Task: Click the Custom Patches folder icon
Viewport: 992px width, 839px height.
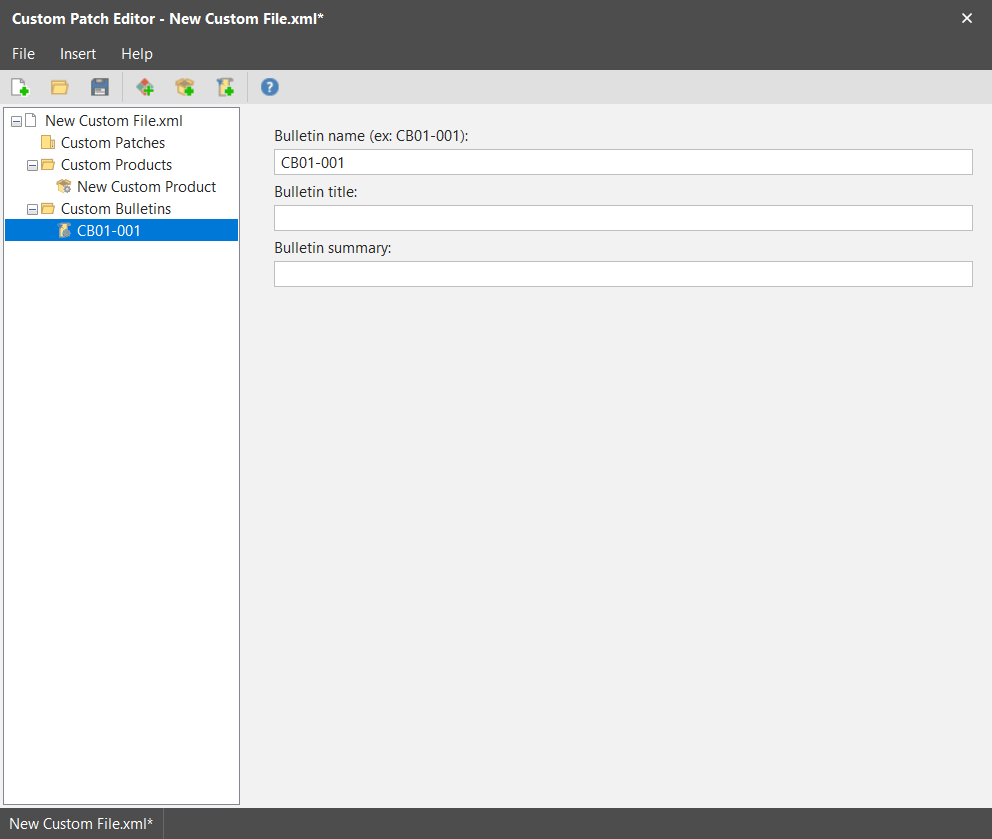Action: (47, 142)
